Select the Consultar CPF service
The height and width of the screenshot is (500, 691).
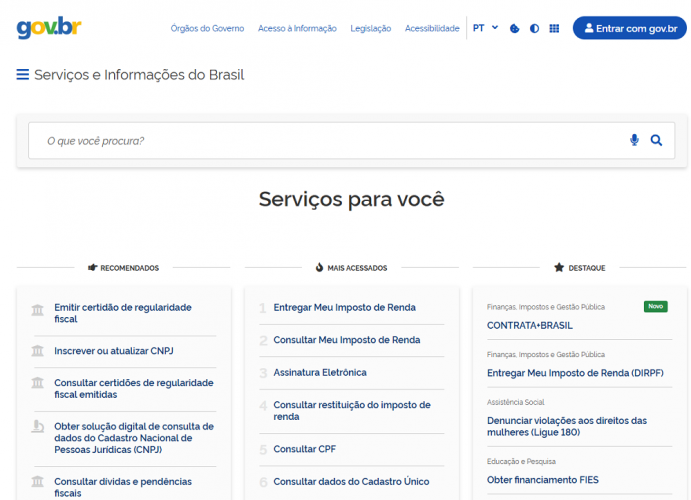tap(305, 450)
